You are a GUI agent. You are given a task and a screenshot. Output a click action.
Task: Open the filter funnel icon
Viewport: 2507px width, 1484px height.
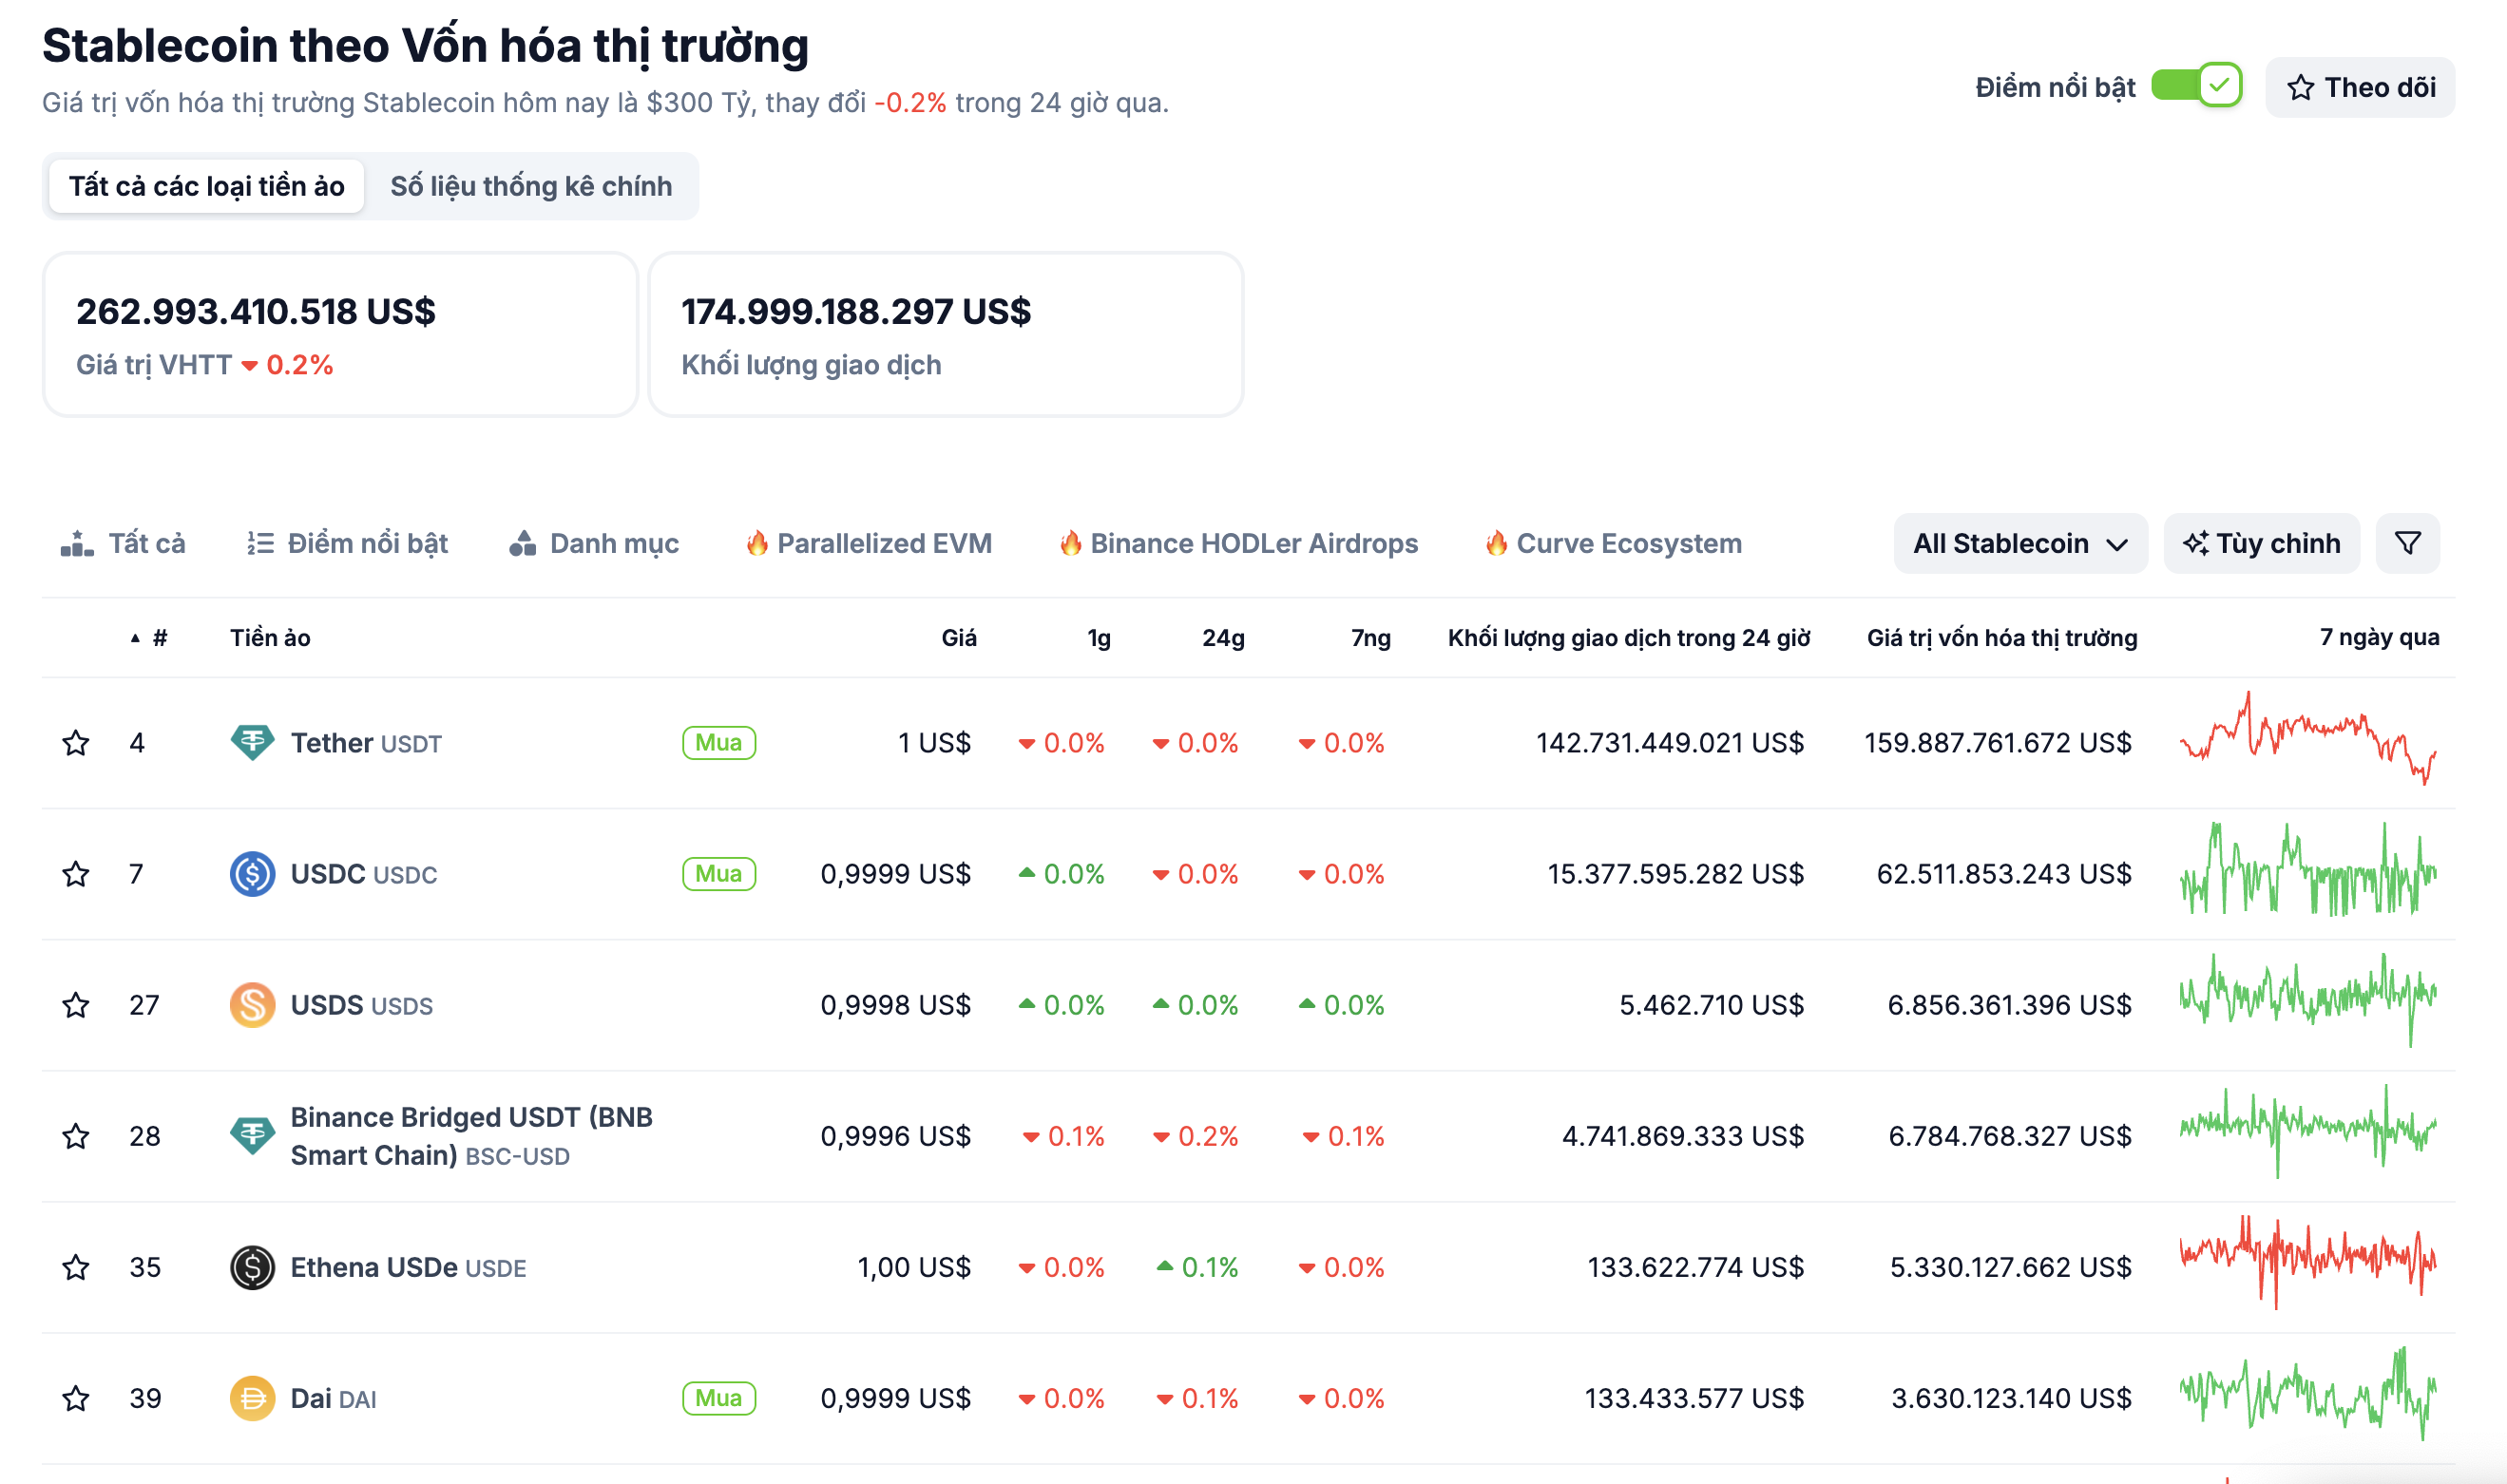coord(2408,543)
